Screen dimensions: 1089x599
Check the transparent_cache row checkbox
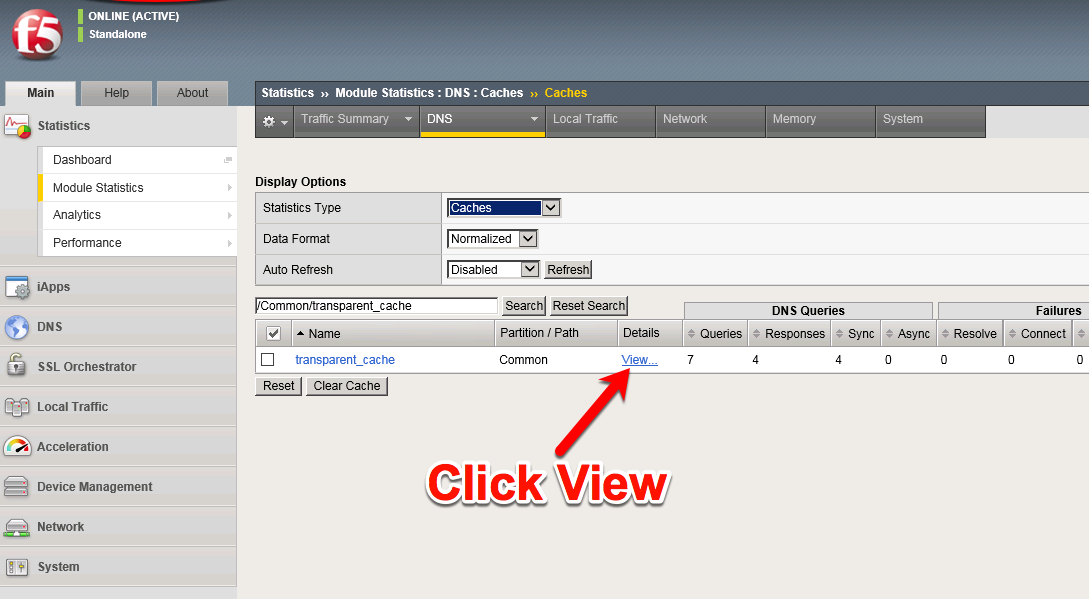point(267,359)
